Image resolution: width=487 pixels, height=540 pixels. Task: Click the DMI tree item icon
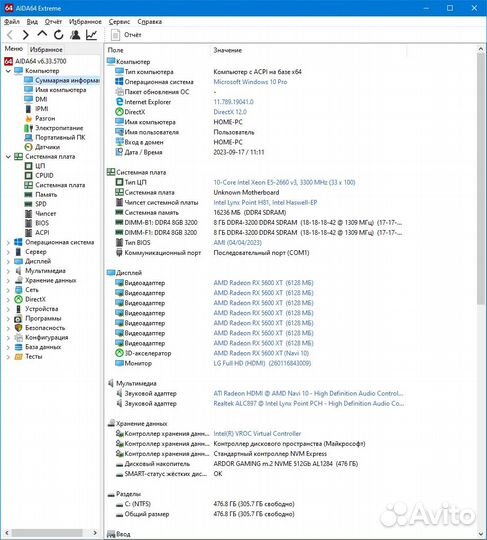coord(29,99)
